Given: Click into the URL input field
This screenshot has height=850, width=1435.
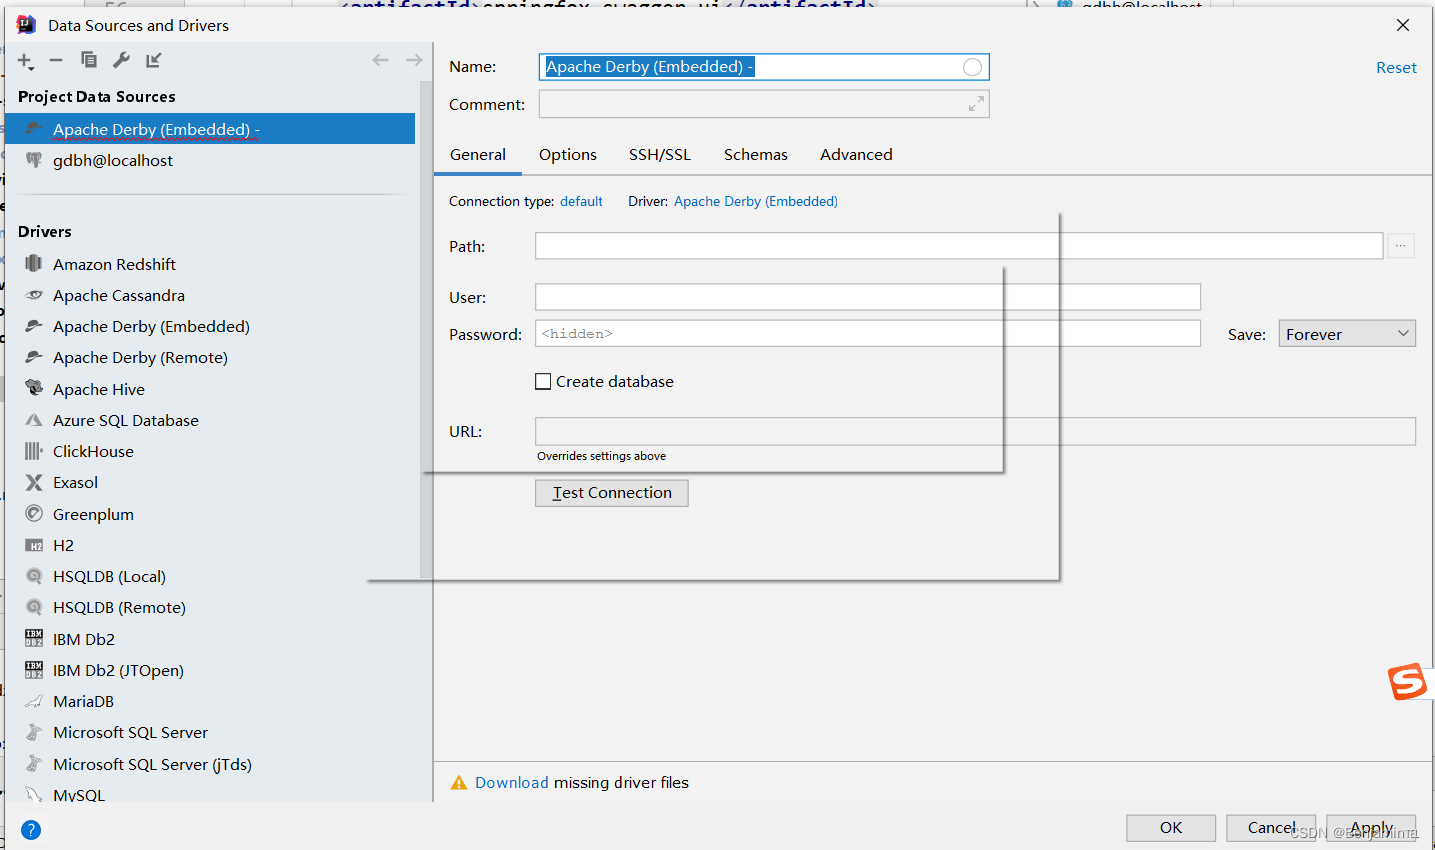Looking at the screenshot, I should (x=975, y=431).
